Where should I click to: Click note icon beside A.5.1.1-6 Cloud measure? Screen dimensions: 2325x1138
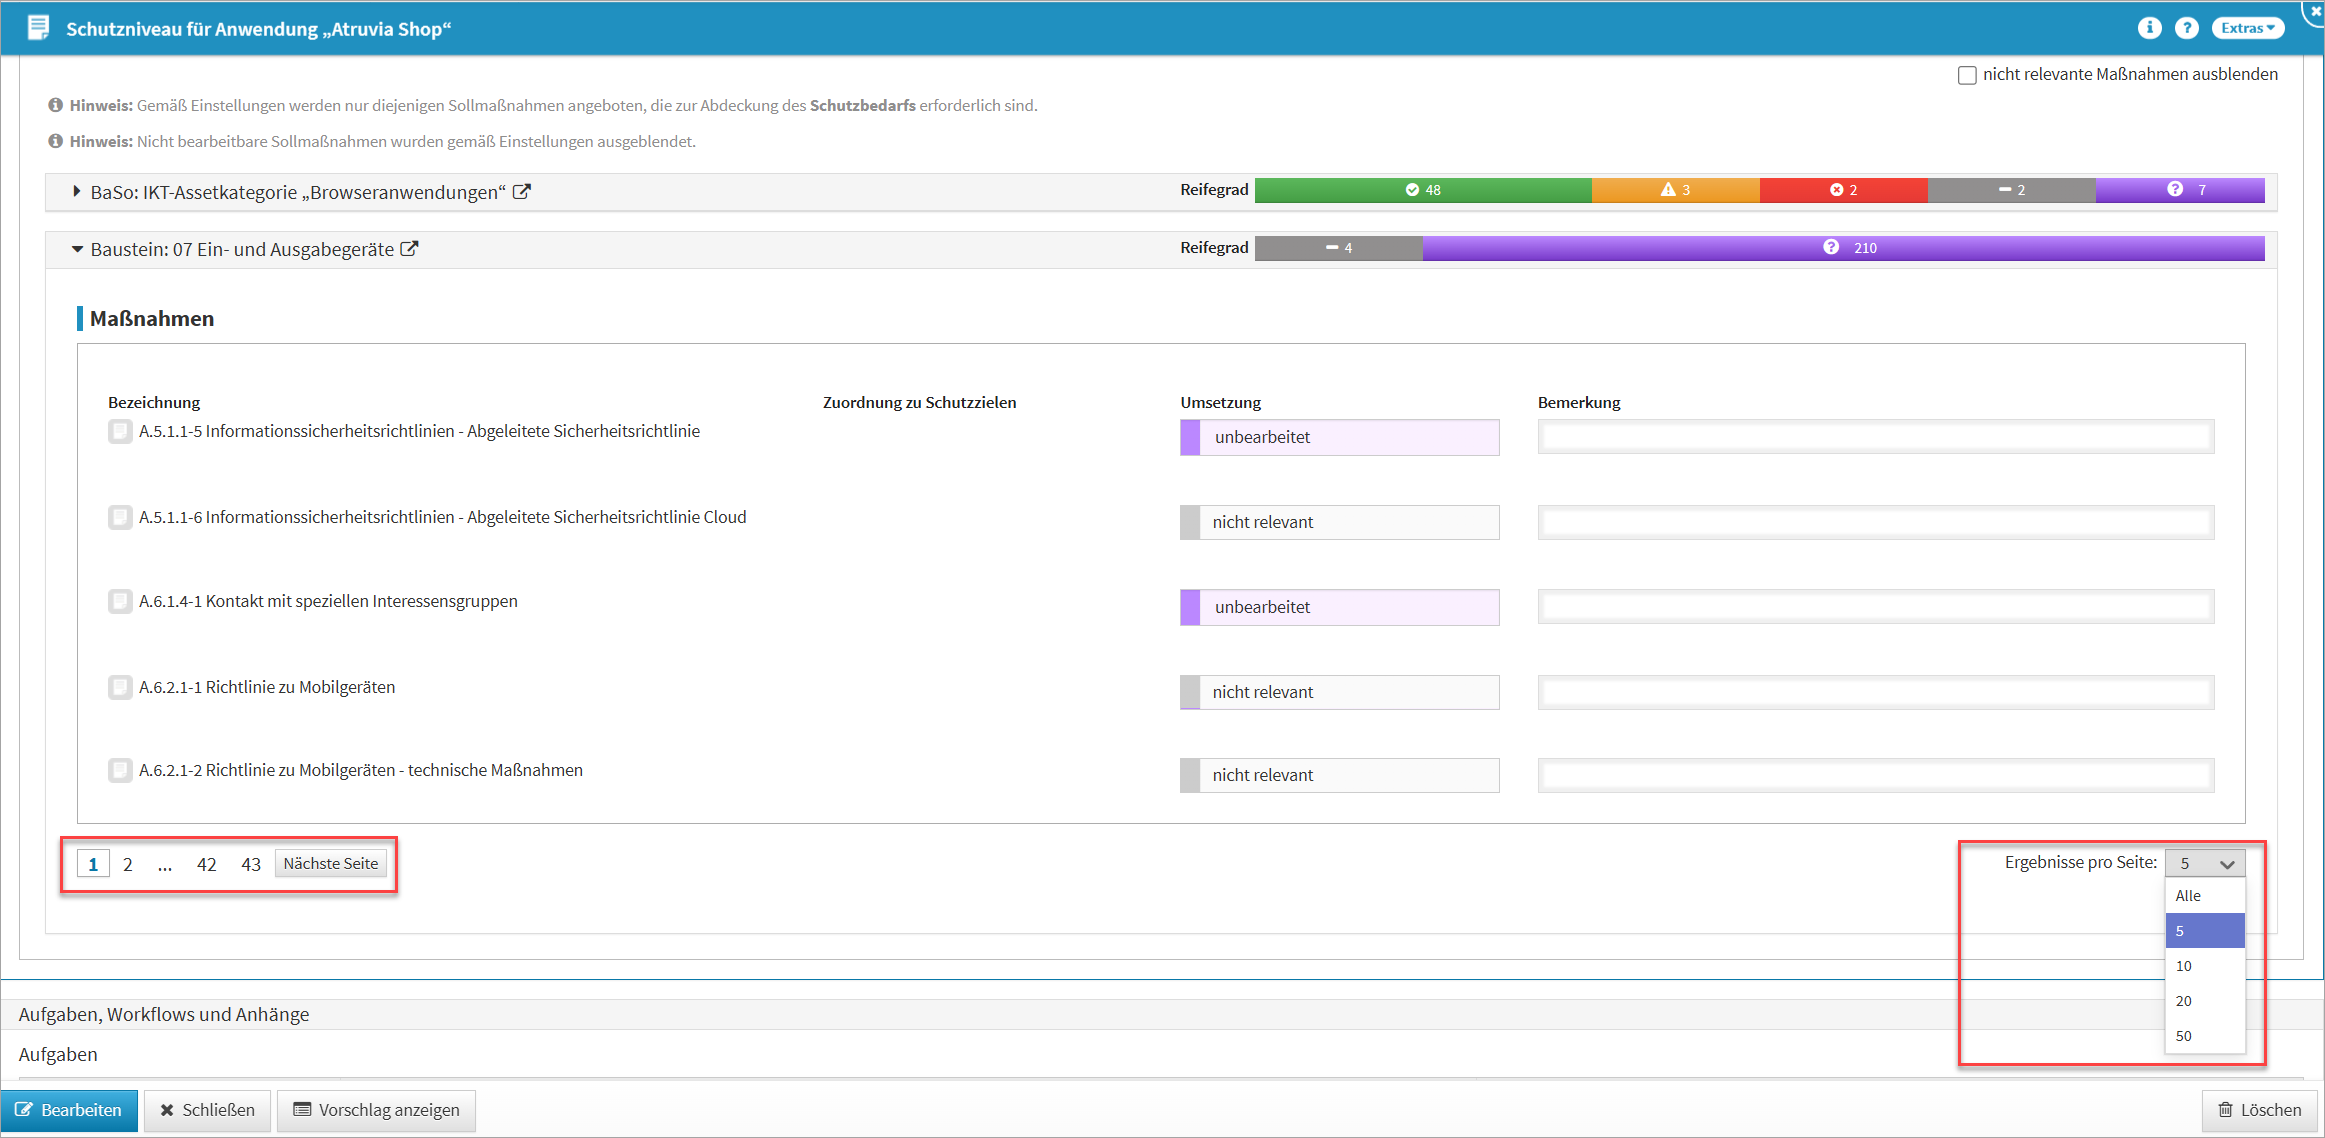[120, 517]
